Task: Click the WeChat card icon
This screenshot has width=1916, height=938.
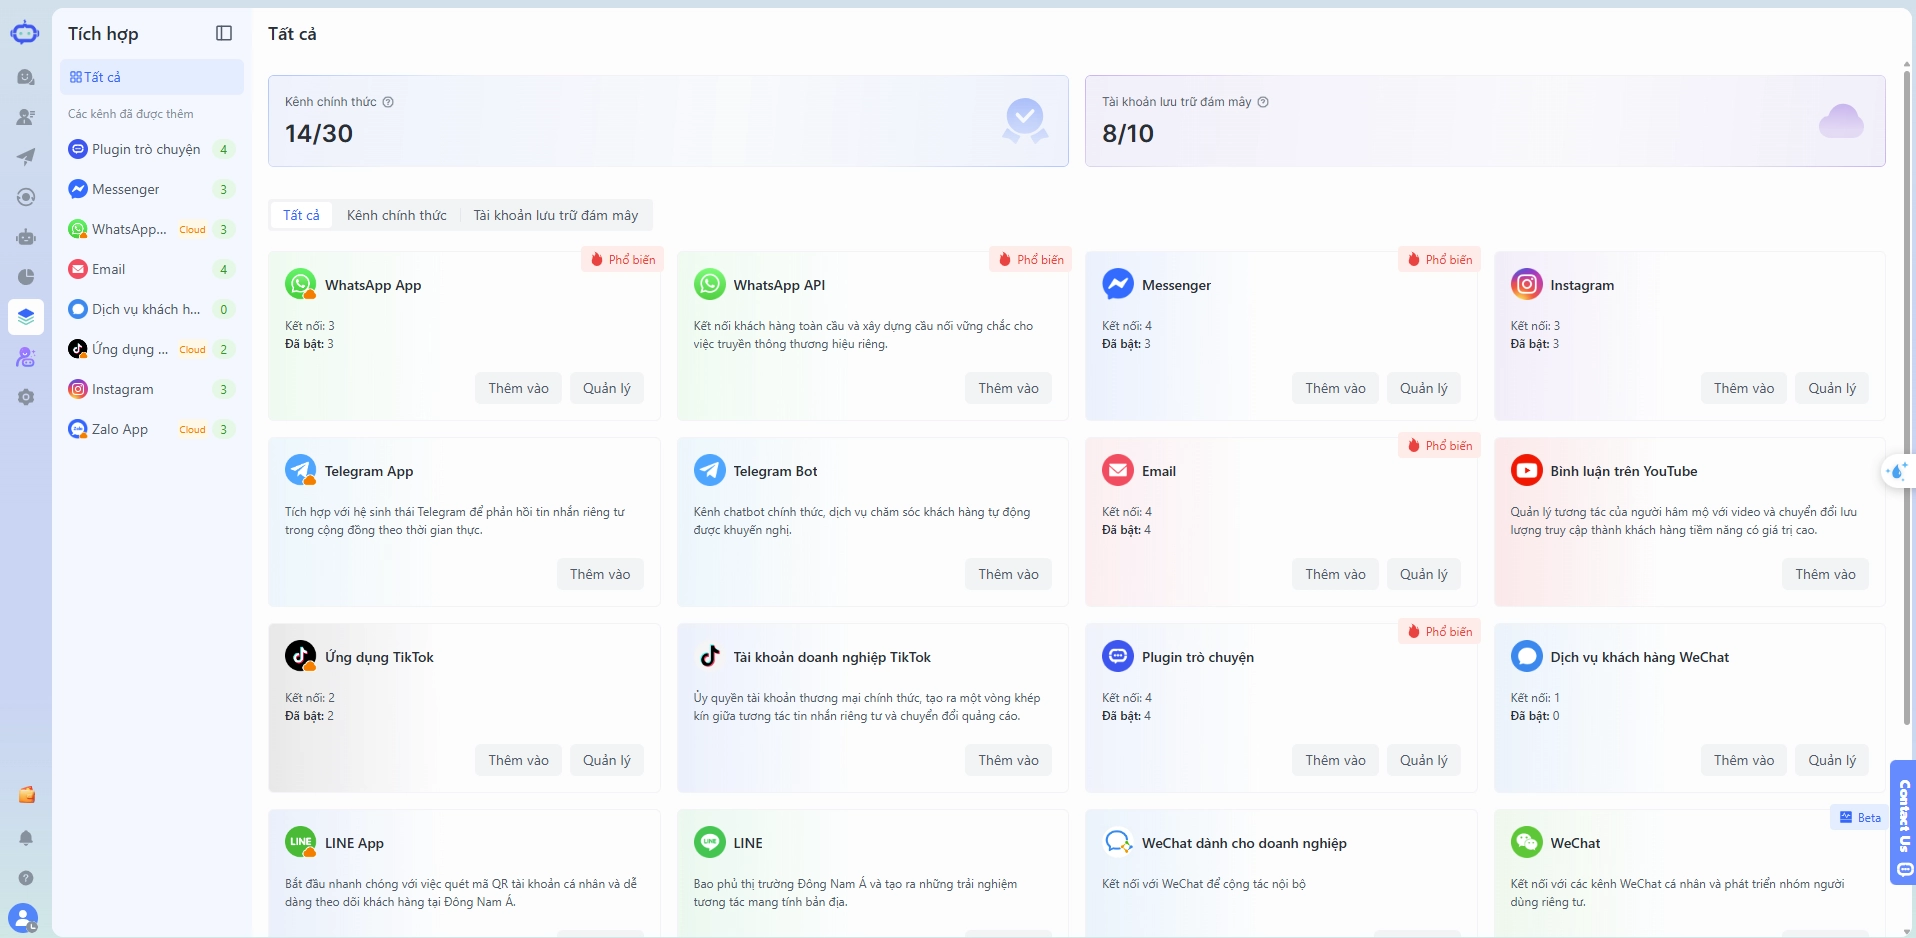Action: [x=1527, y=843]
